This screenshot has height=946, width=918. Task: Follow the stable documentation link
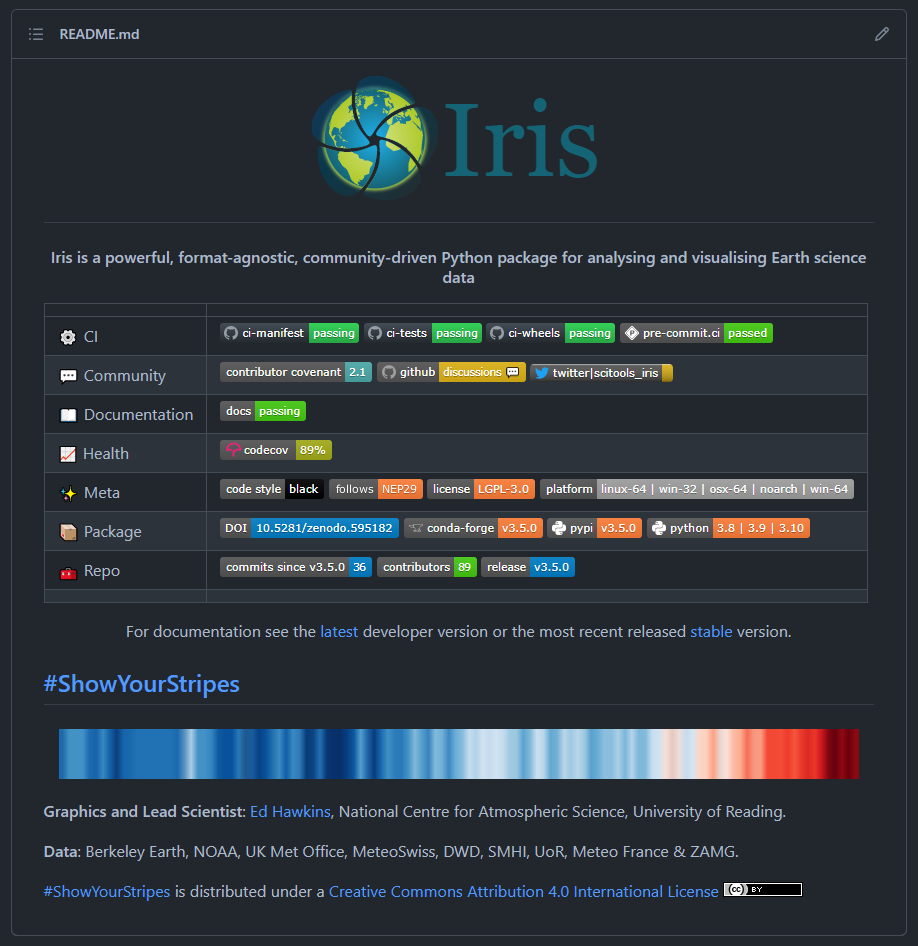(x=711, y=632)
